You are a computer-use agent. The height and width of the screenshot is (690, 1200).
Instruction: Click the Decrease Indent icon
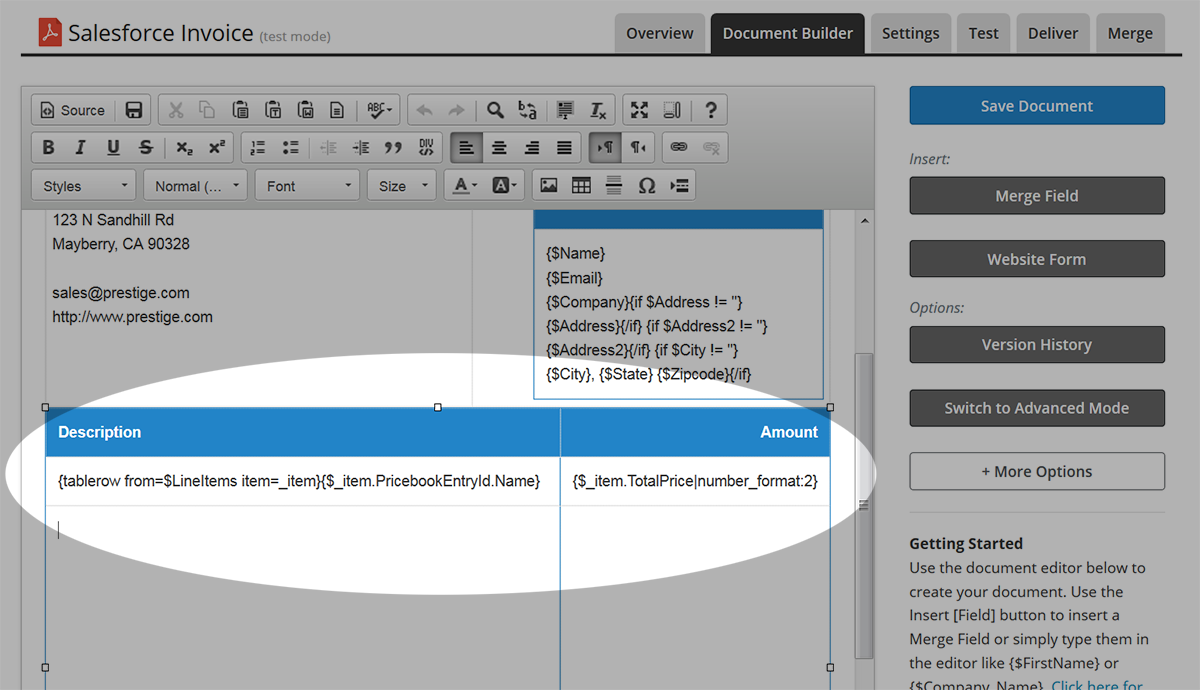[x=328, y=147]
